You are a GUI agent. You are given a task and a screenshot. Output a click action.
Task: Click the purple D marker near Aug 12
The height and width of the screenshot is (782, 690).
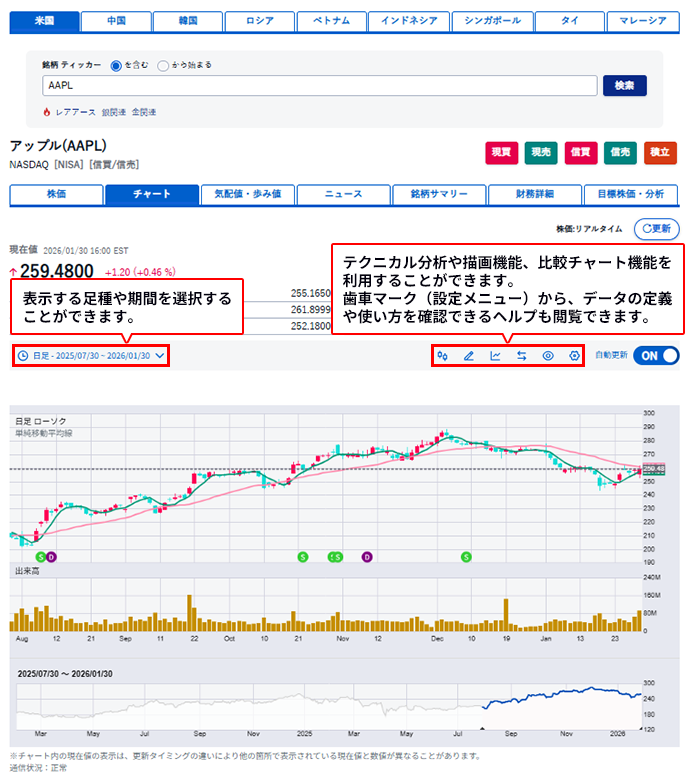click(51, 557)
